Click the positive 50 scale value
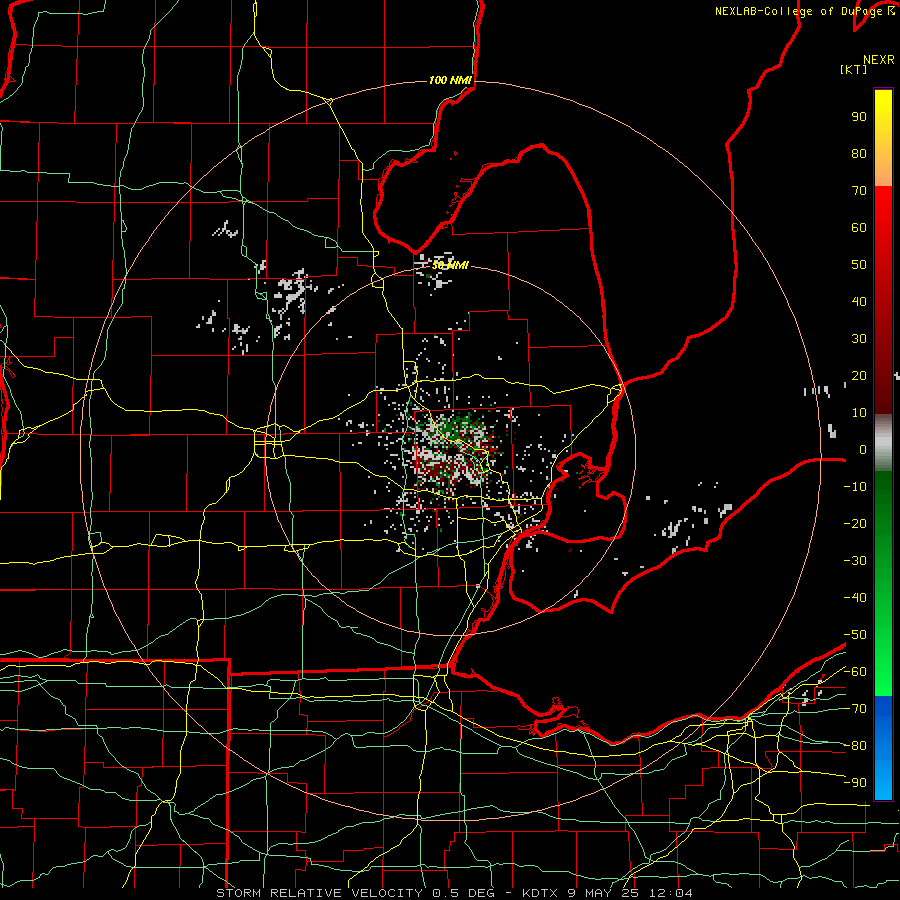The width and height of the screenshot is (900, 900). pyautogui.click(x=859, y=265)
